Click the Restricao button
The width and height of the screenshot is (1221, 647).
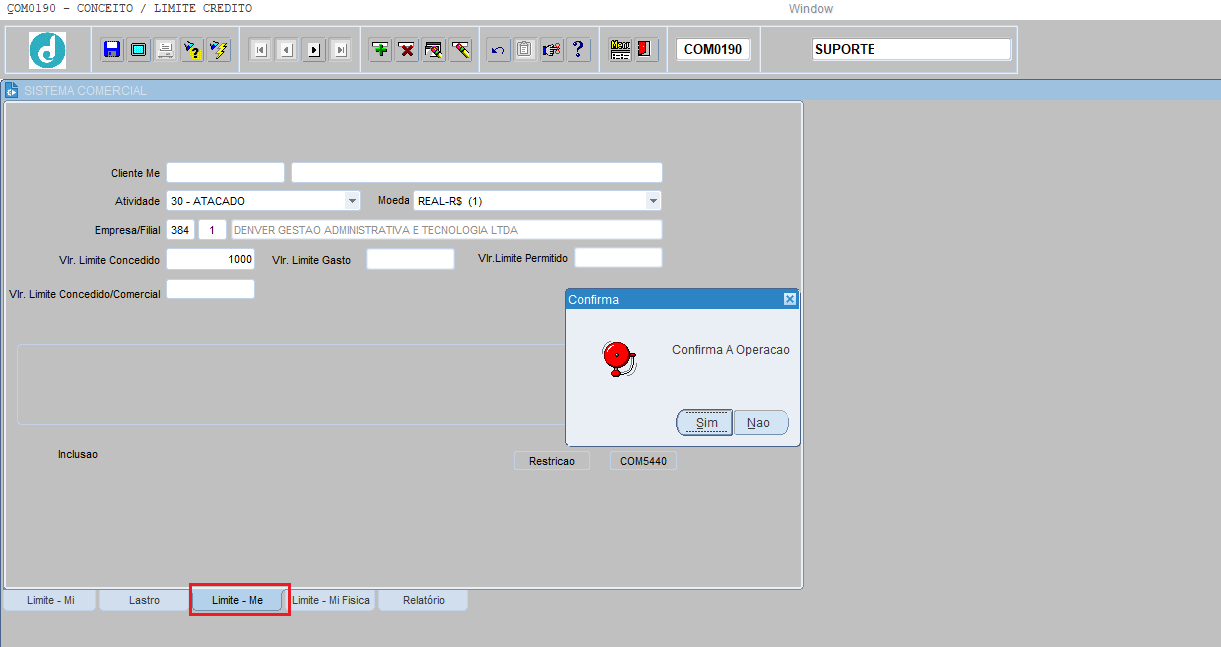pyautogui.click(x=552, y=461)
